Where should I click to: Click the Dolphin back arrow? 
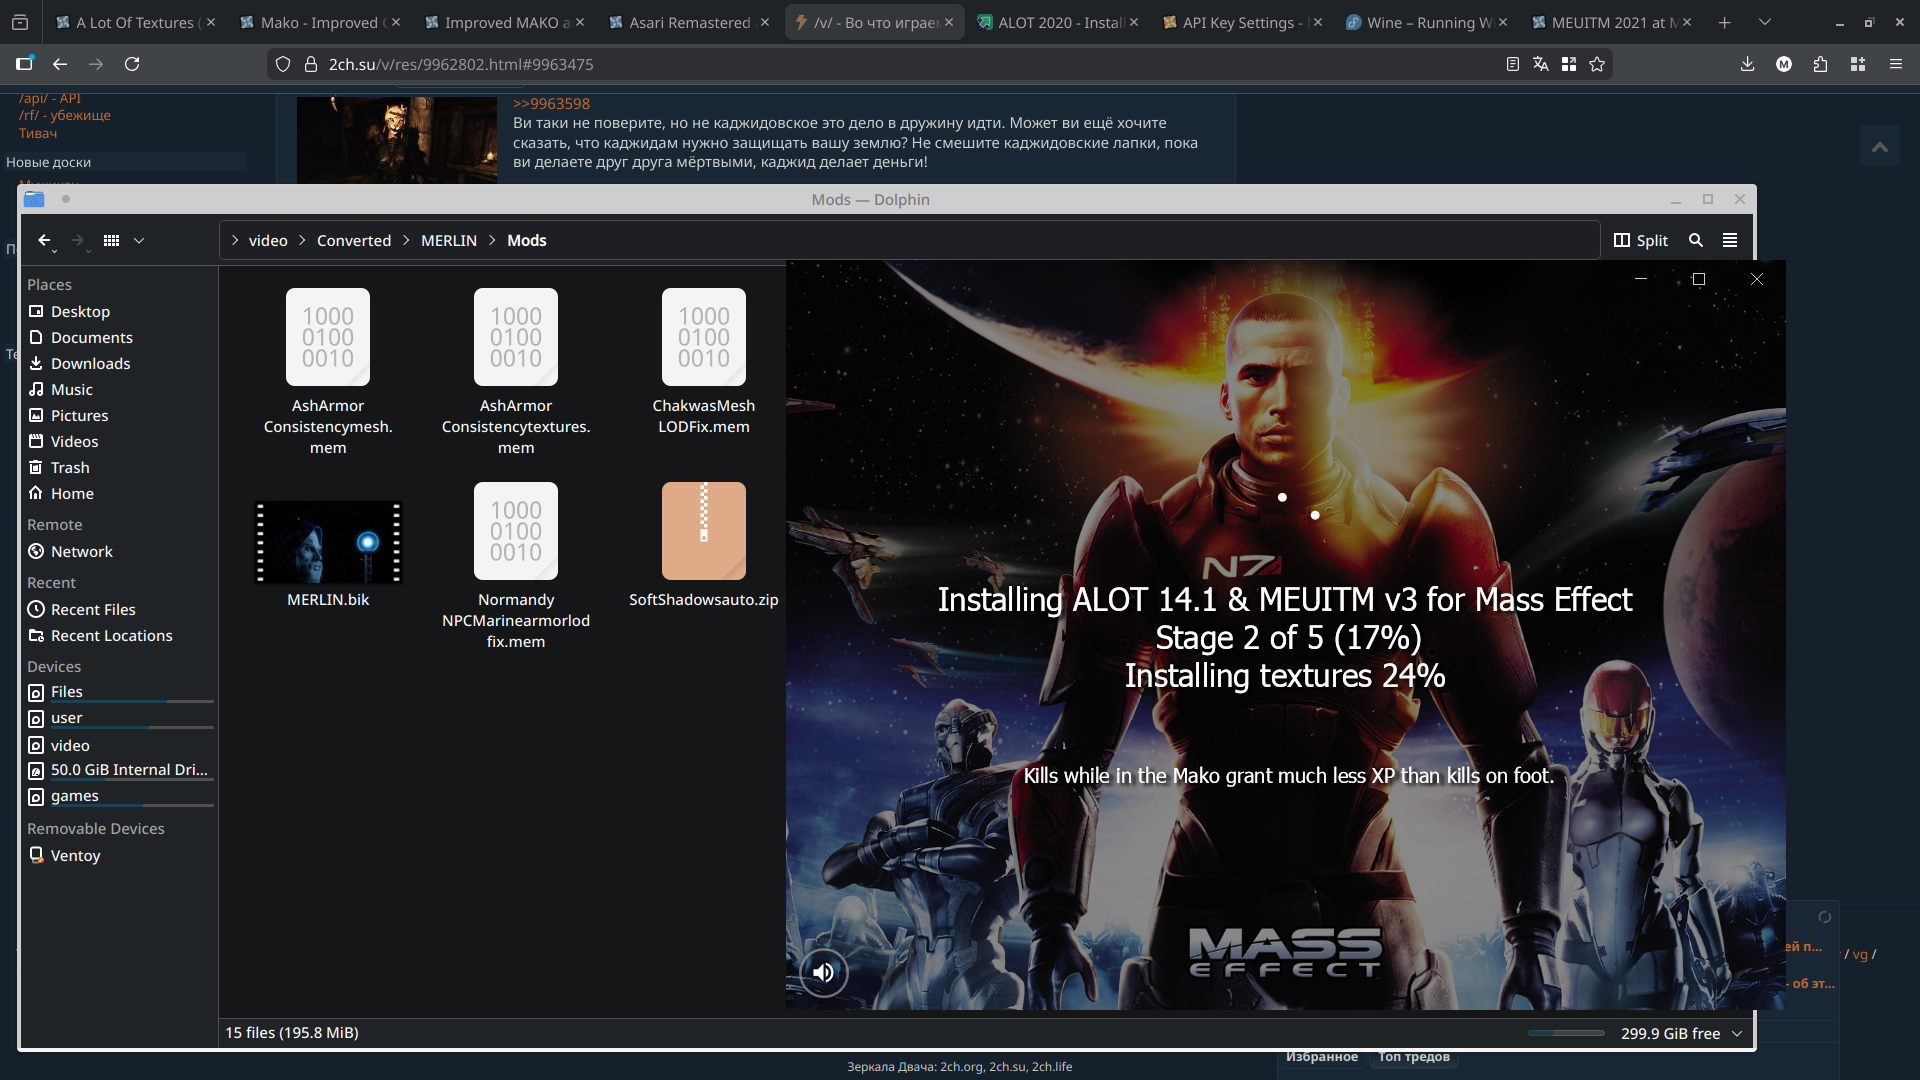44,240
